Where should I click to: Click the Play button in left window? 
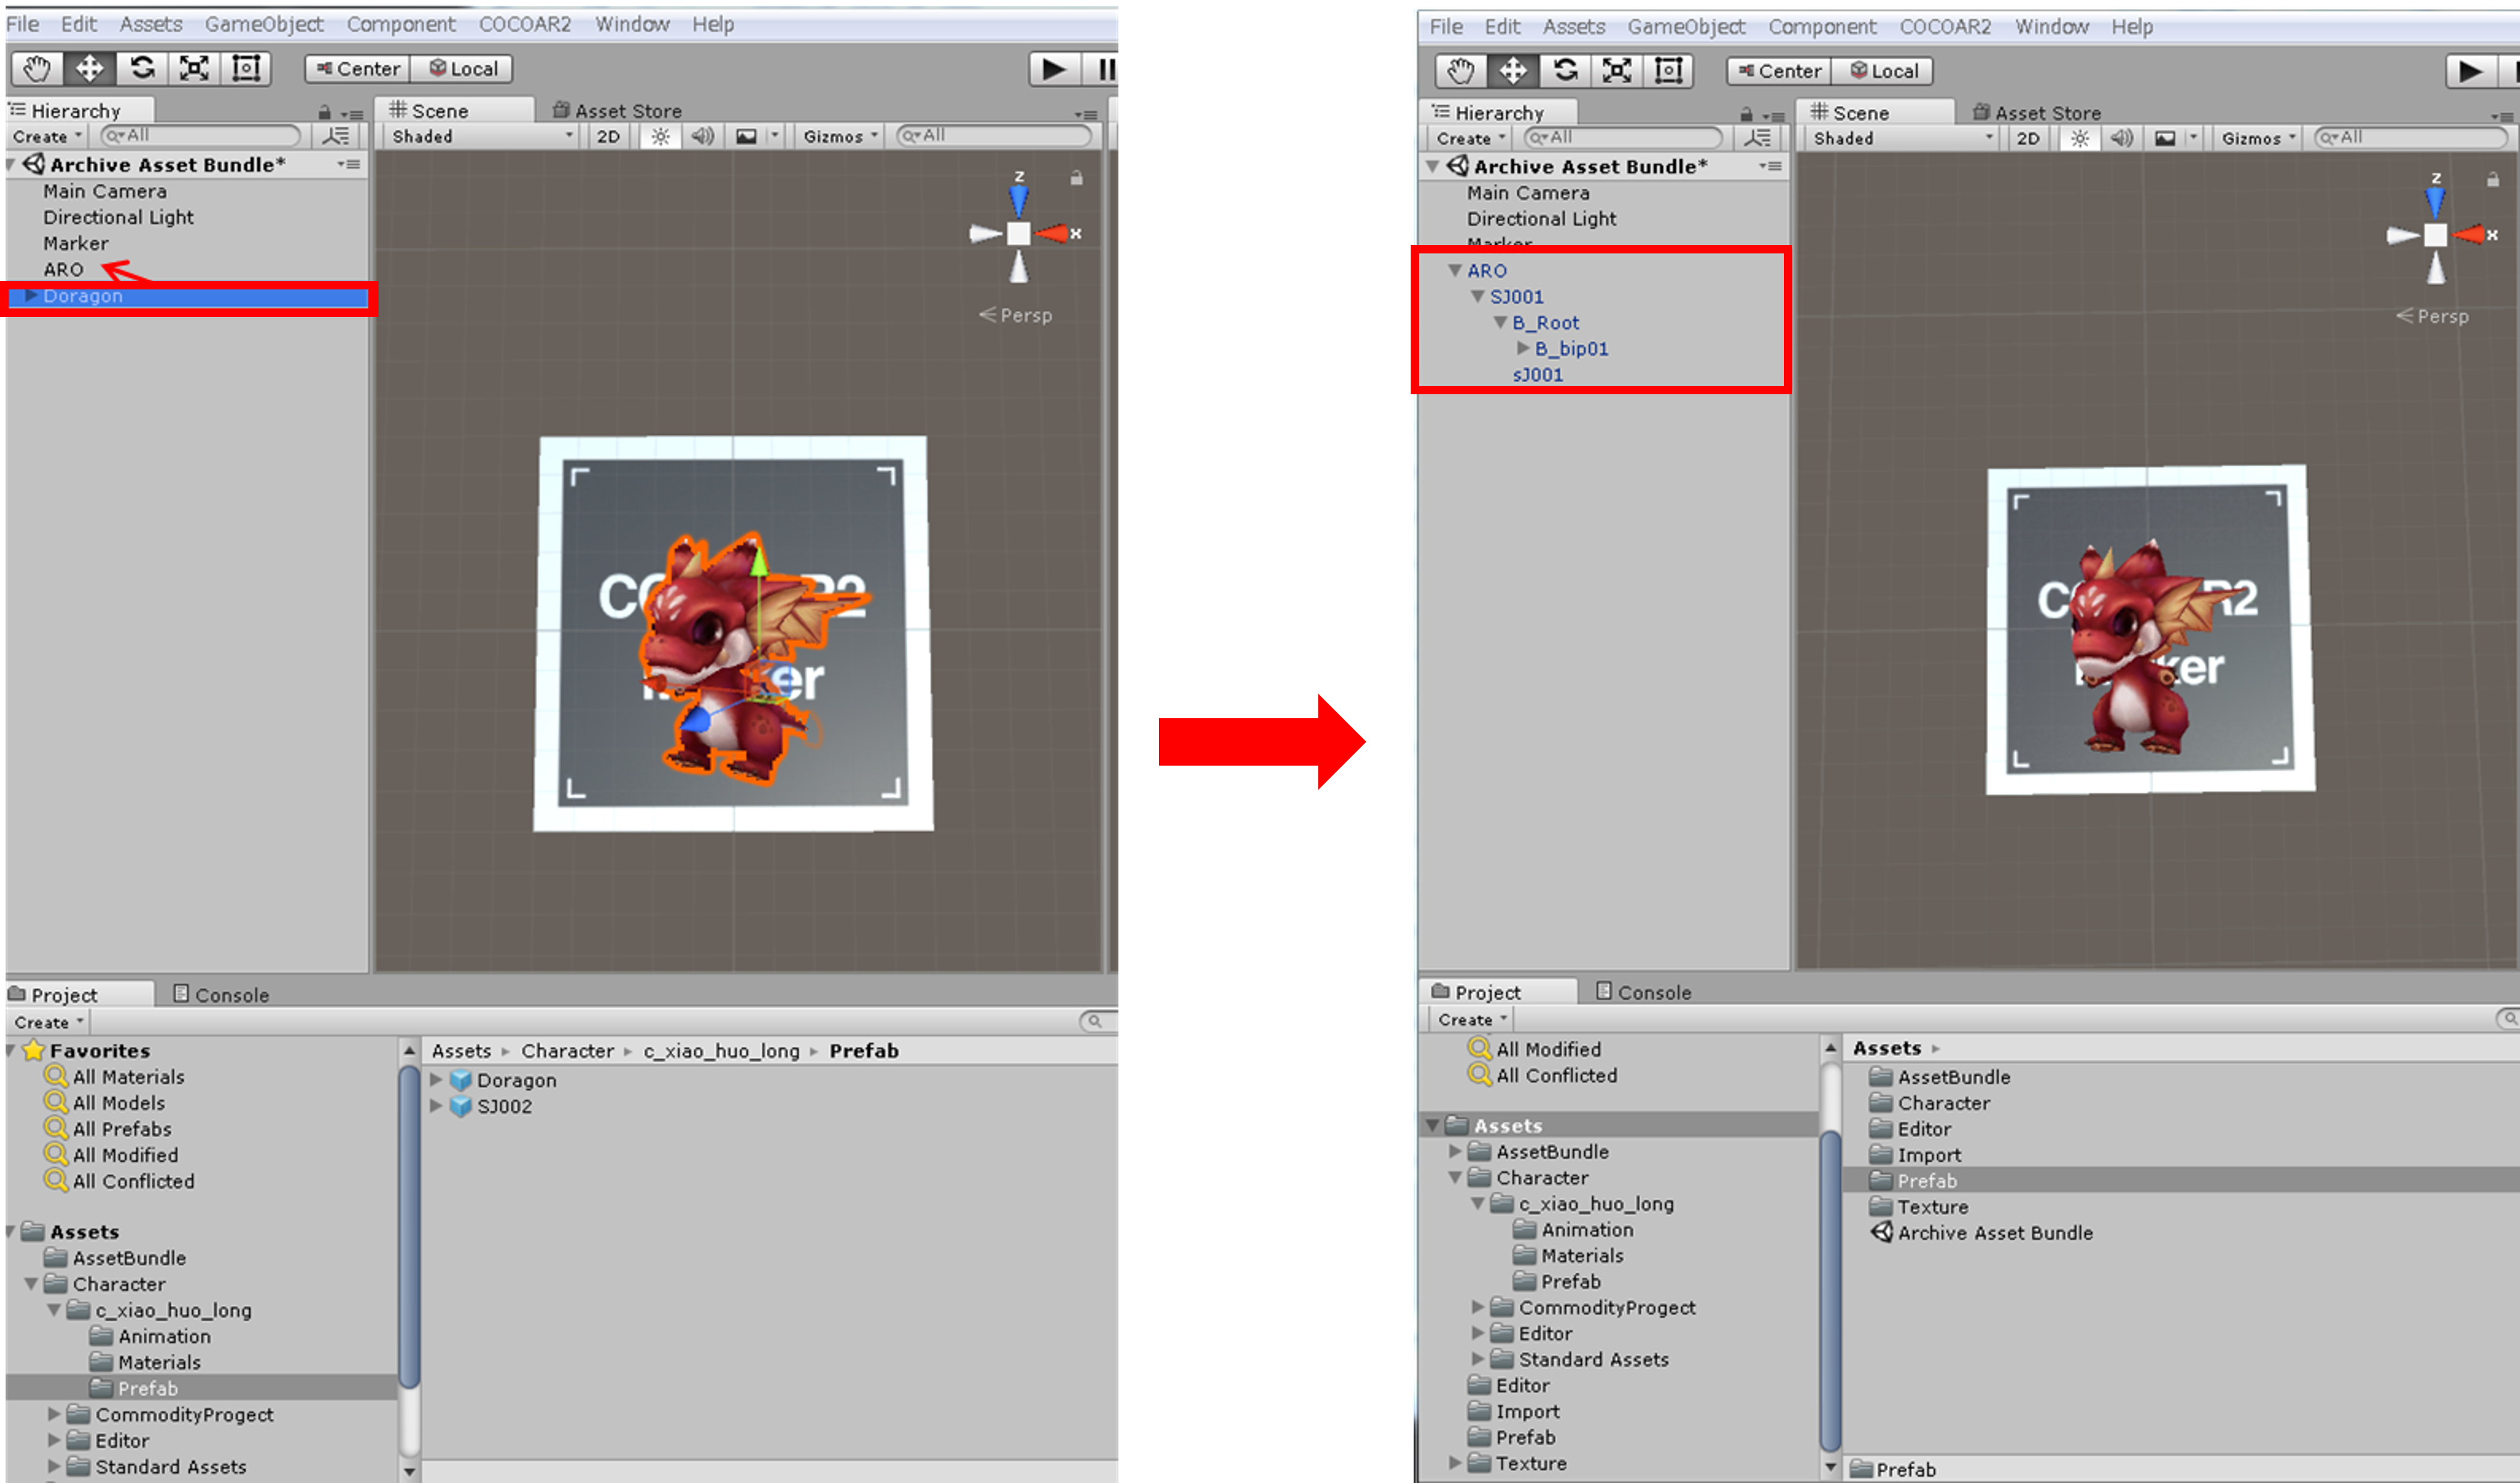tap(1054, 69)
